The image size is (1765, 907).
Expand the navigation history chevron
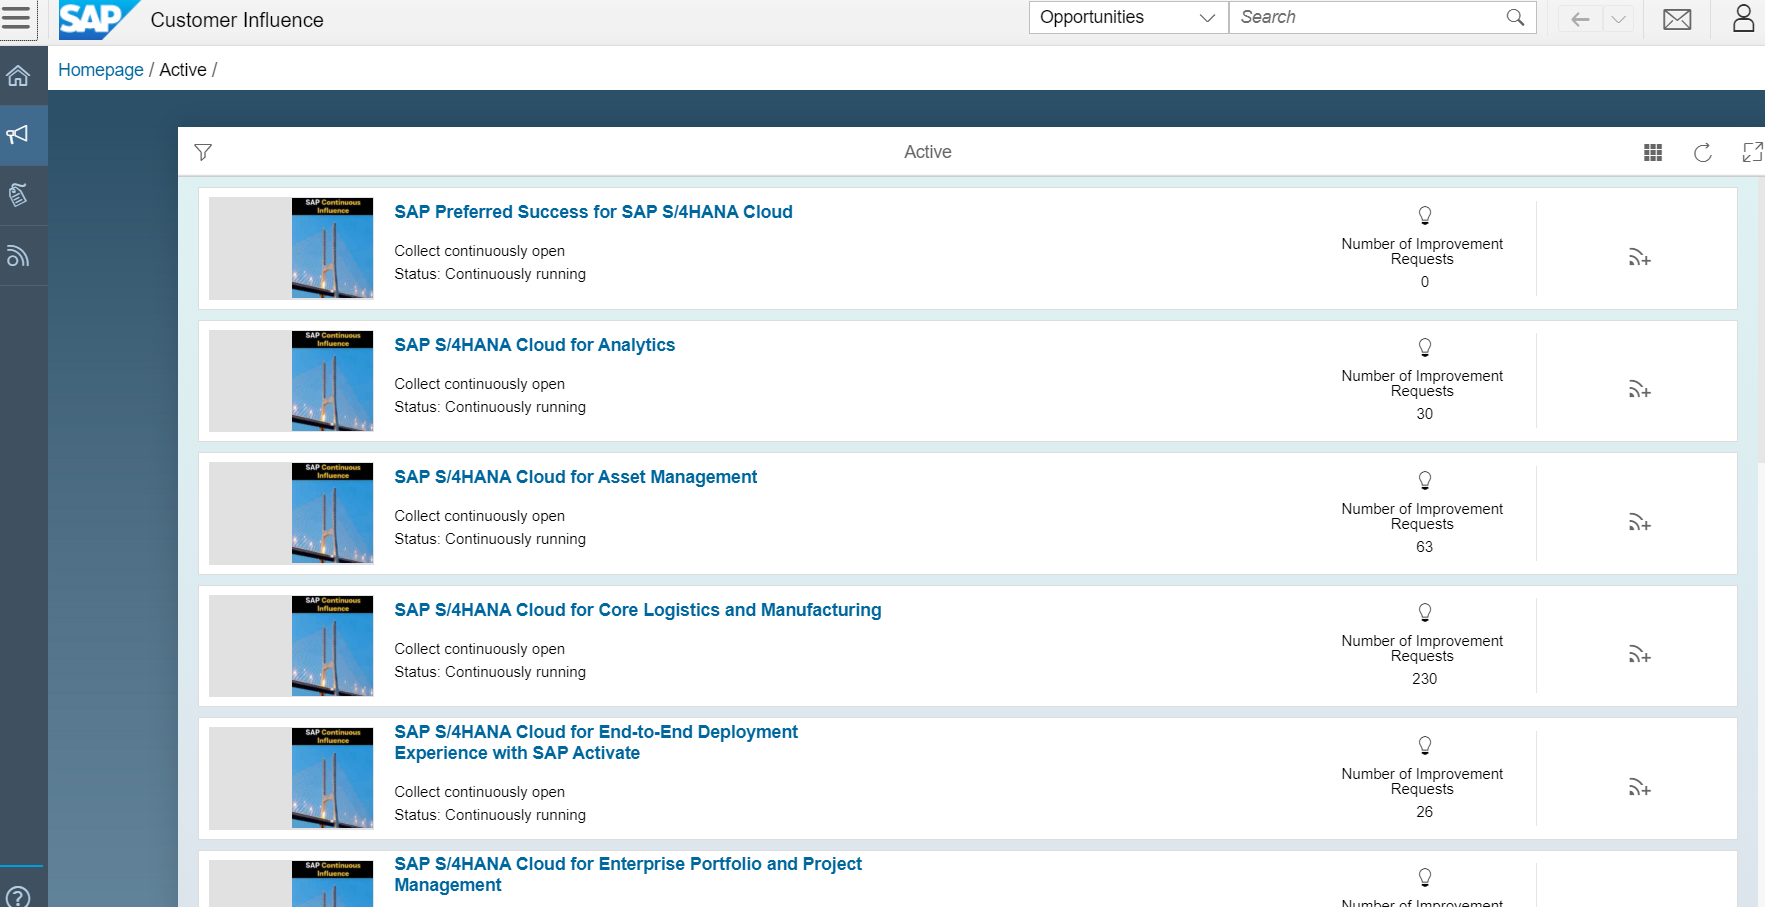1618,19
